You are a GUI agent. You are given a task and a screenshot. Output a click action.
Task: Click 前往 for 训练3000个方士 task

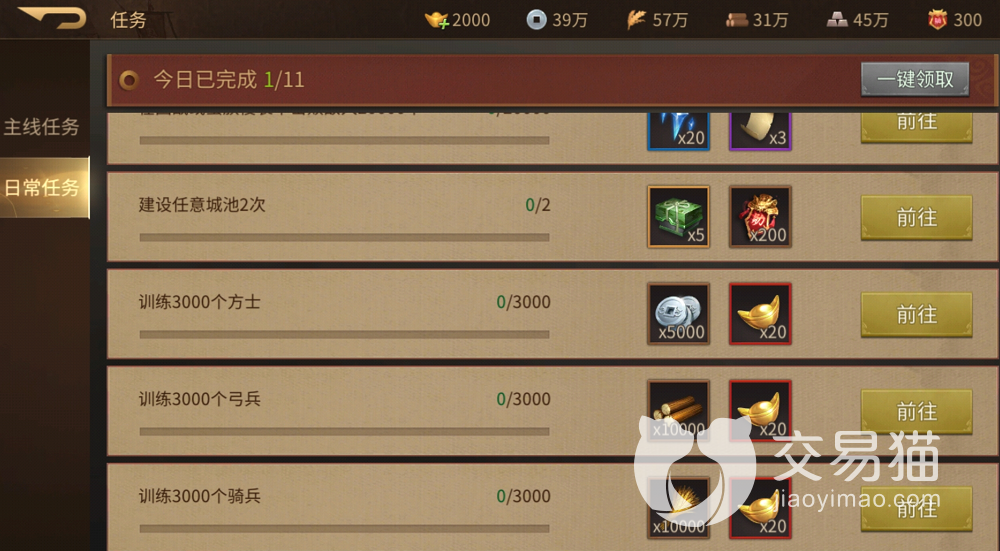click(916, 315)
